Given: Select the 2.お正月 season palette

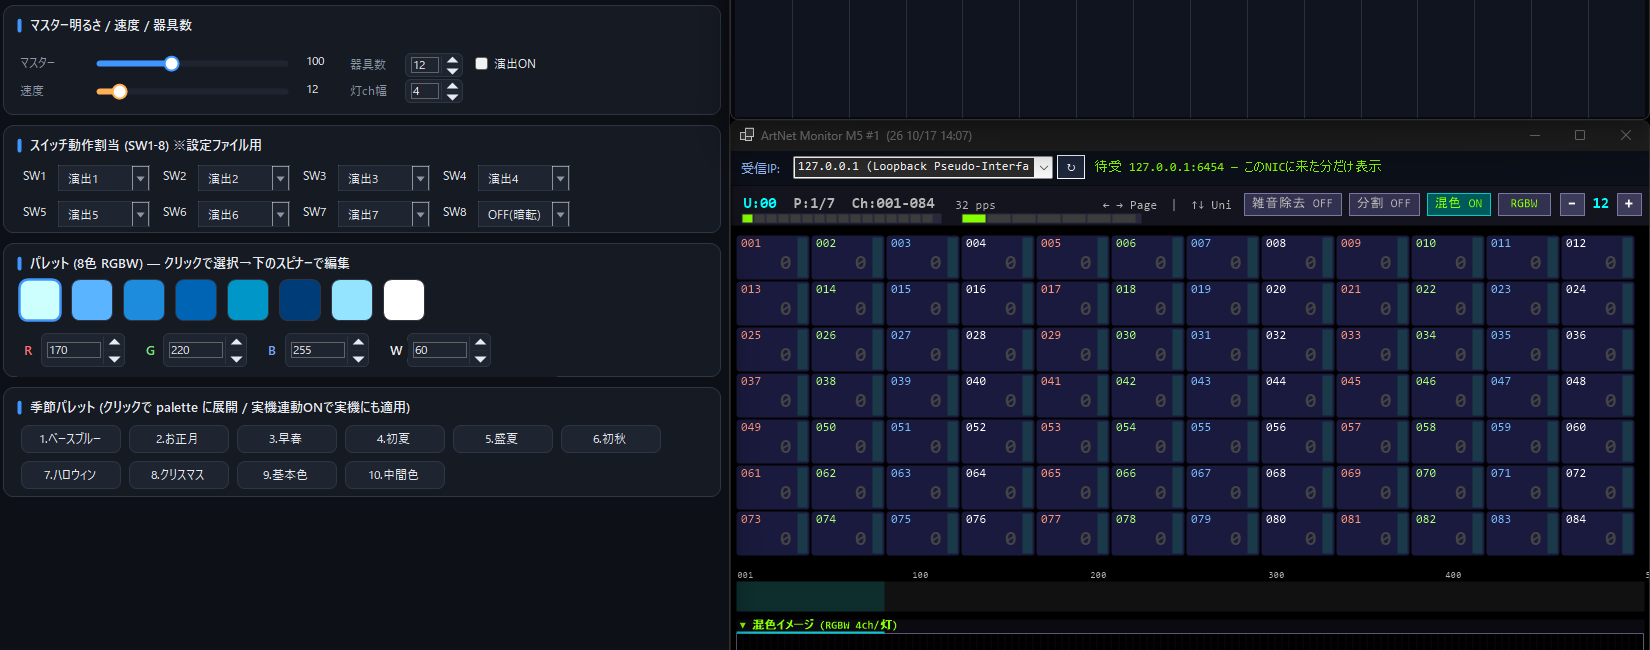Looking at the screenshot, I should [179, 439].
